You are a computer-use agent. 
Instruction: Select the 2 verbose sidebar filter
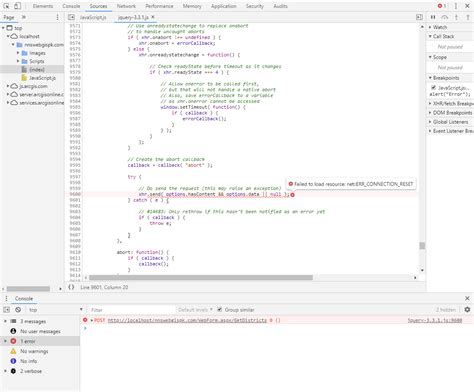(x=31, y=371)
